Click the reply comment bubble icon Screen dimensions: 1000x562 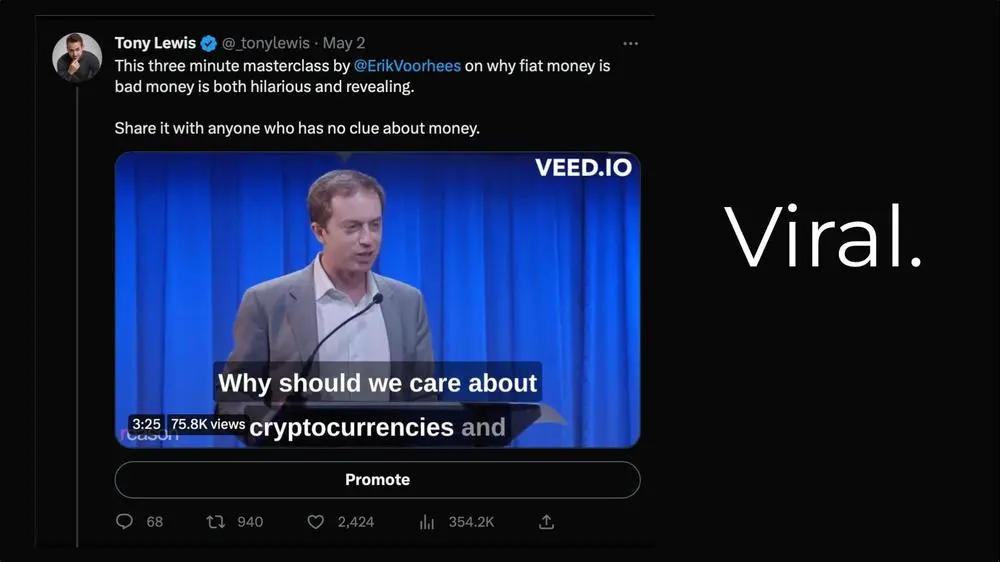(x=124, y=522)
